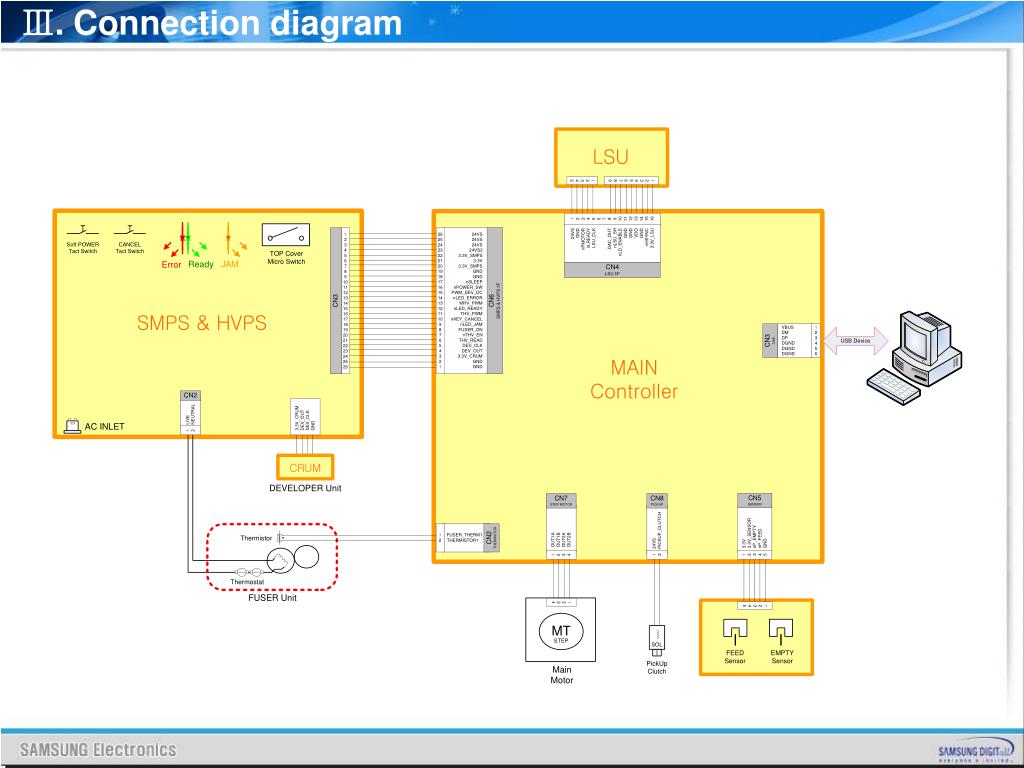
Task: Click the CN4 LSU connector label
Action: click(x=612, y=270)
